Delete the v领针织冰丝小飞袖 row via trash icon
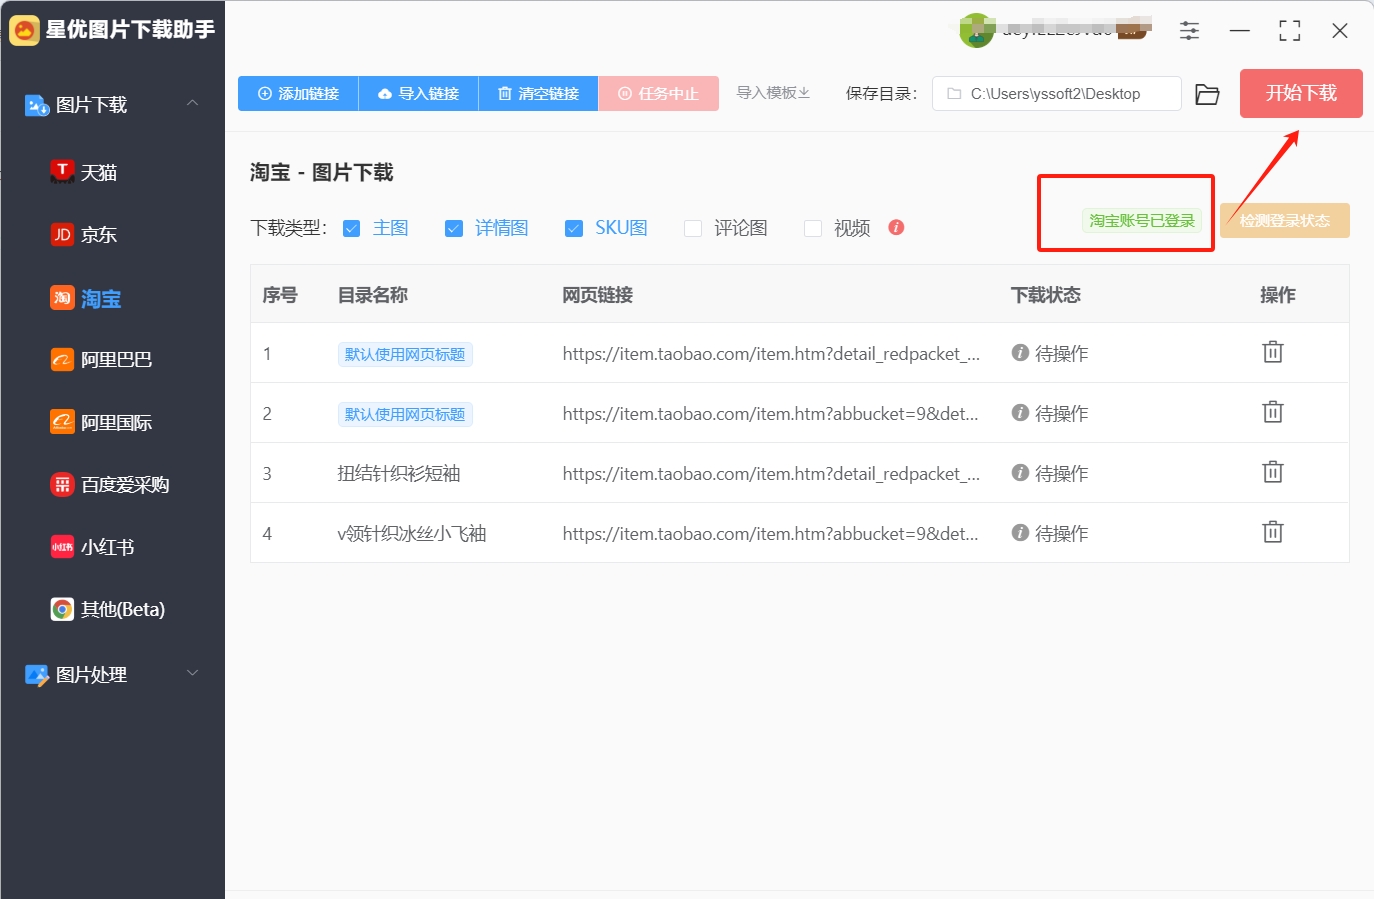This screenshot has width=1374, height=899. click(1273, 532)
